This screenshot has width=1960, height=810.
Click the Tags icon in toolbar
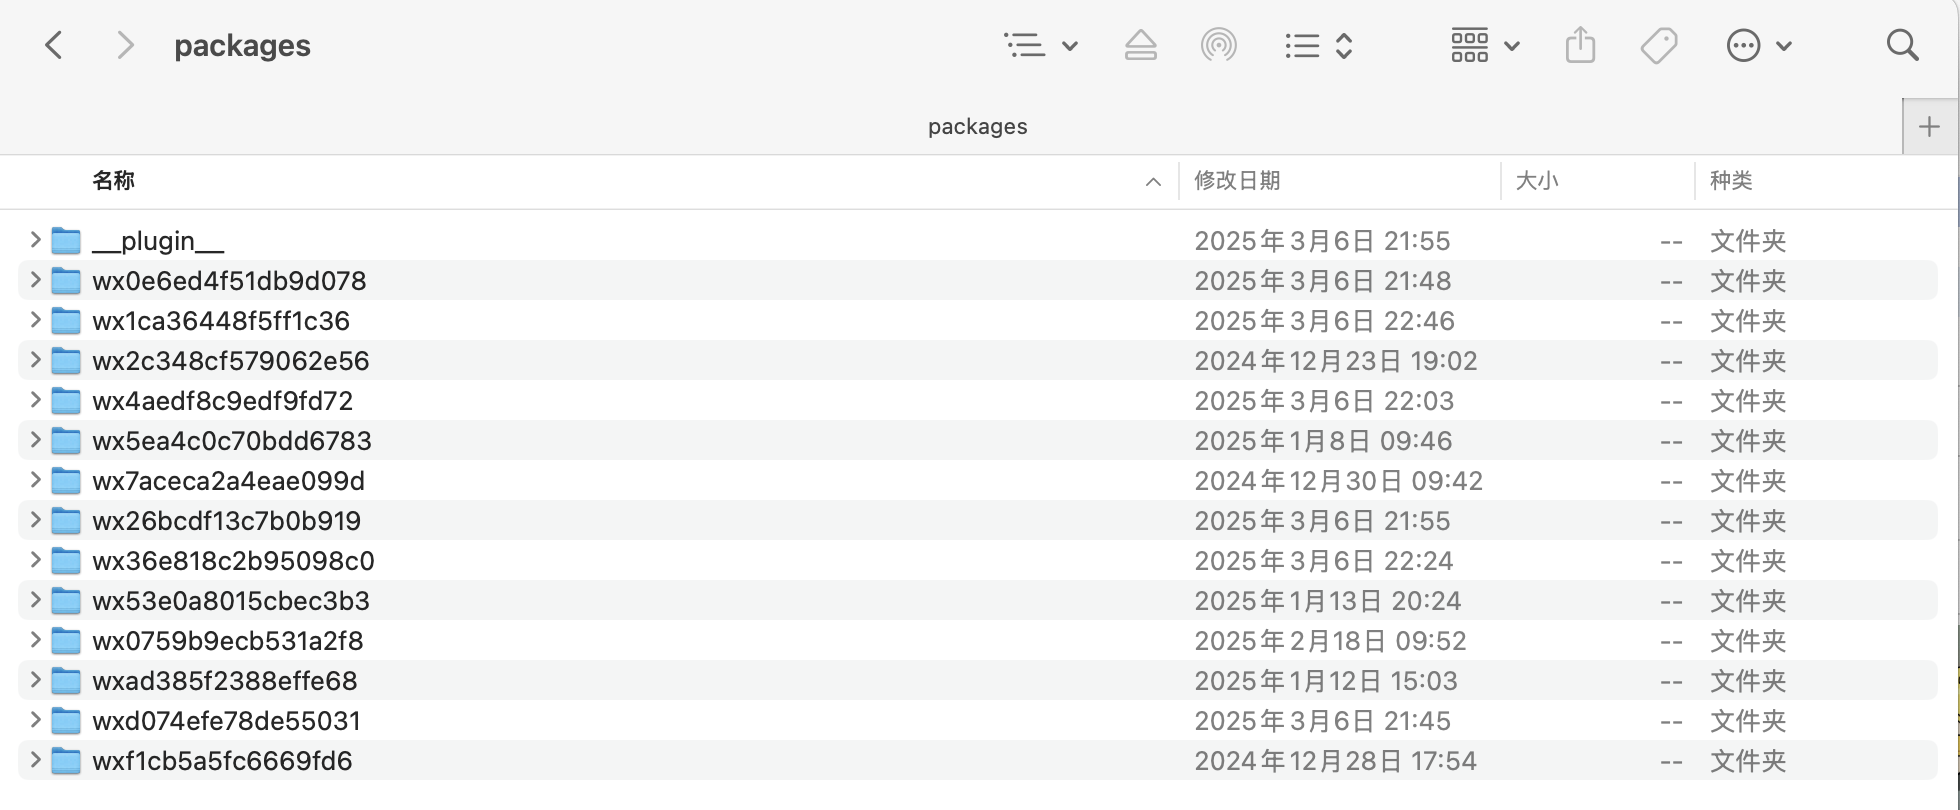[x=1659, y=46]
